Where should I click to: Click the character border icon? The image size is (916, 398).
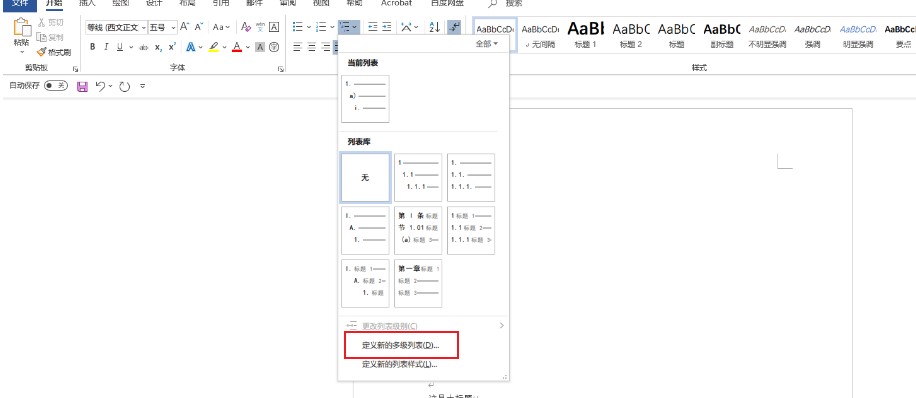point(274,27)
